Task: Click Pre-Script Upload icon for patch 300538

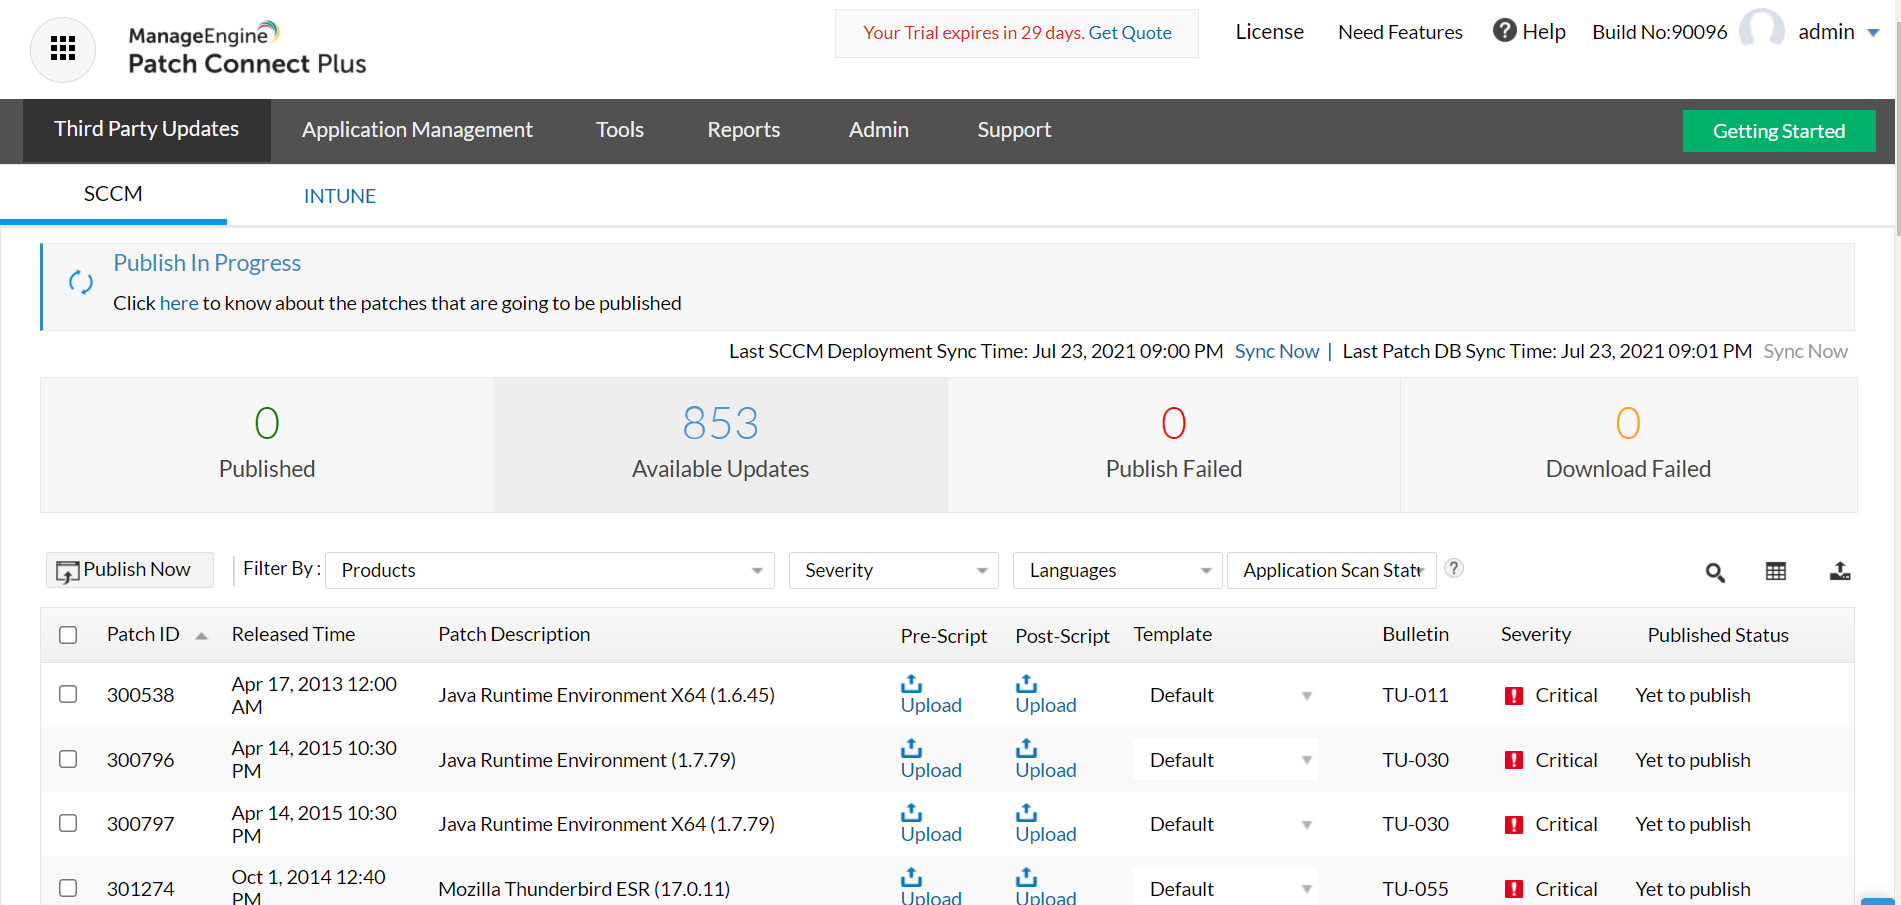Action: [911, 684]
